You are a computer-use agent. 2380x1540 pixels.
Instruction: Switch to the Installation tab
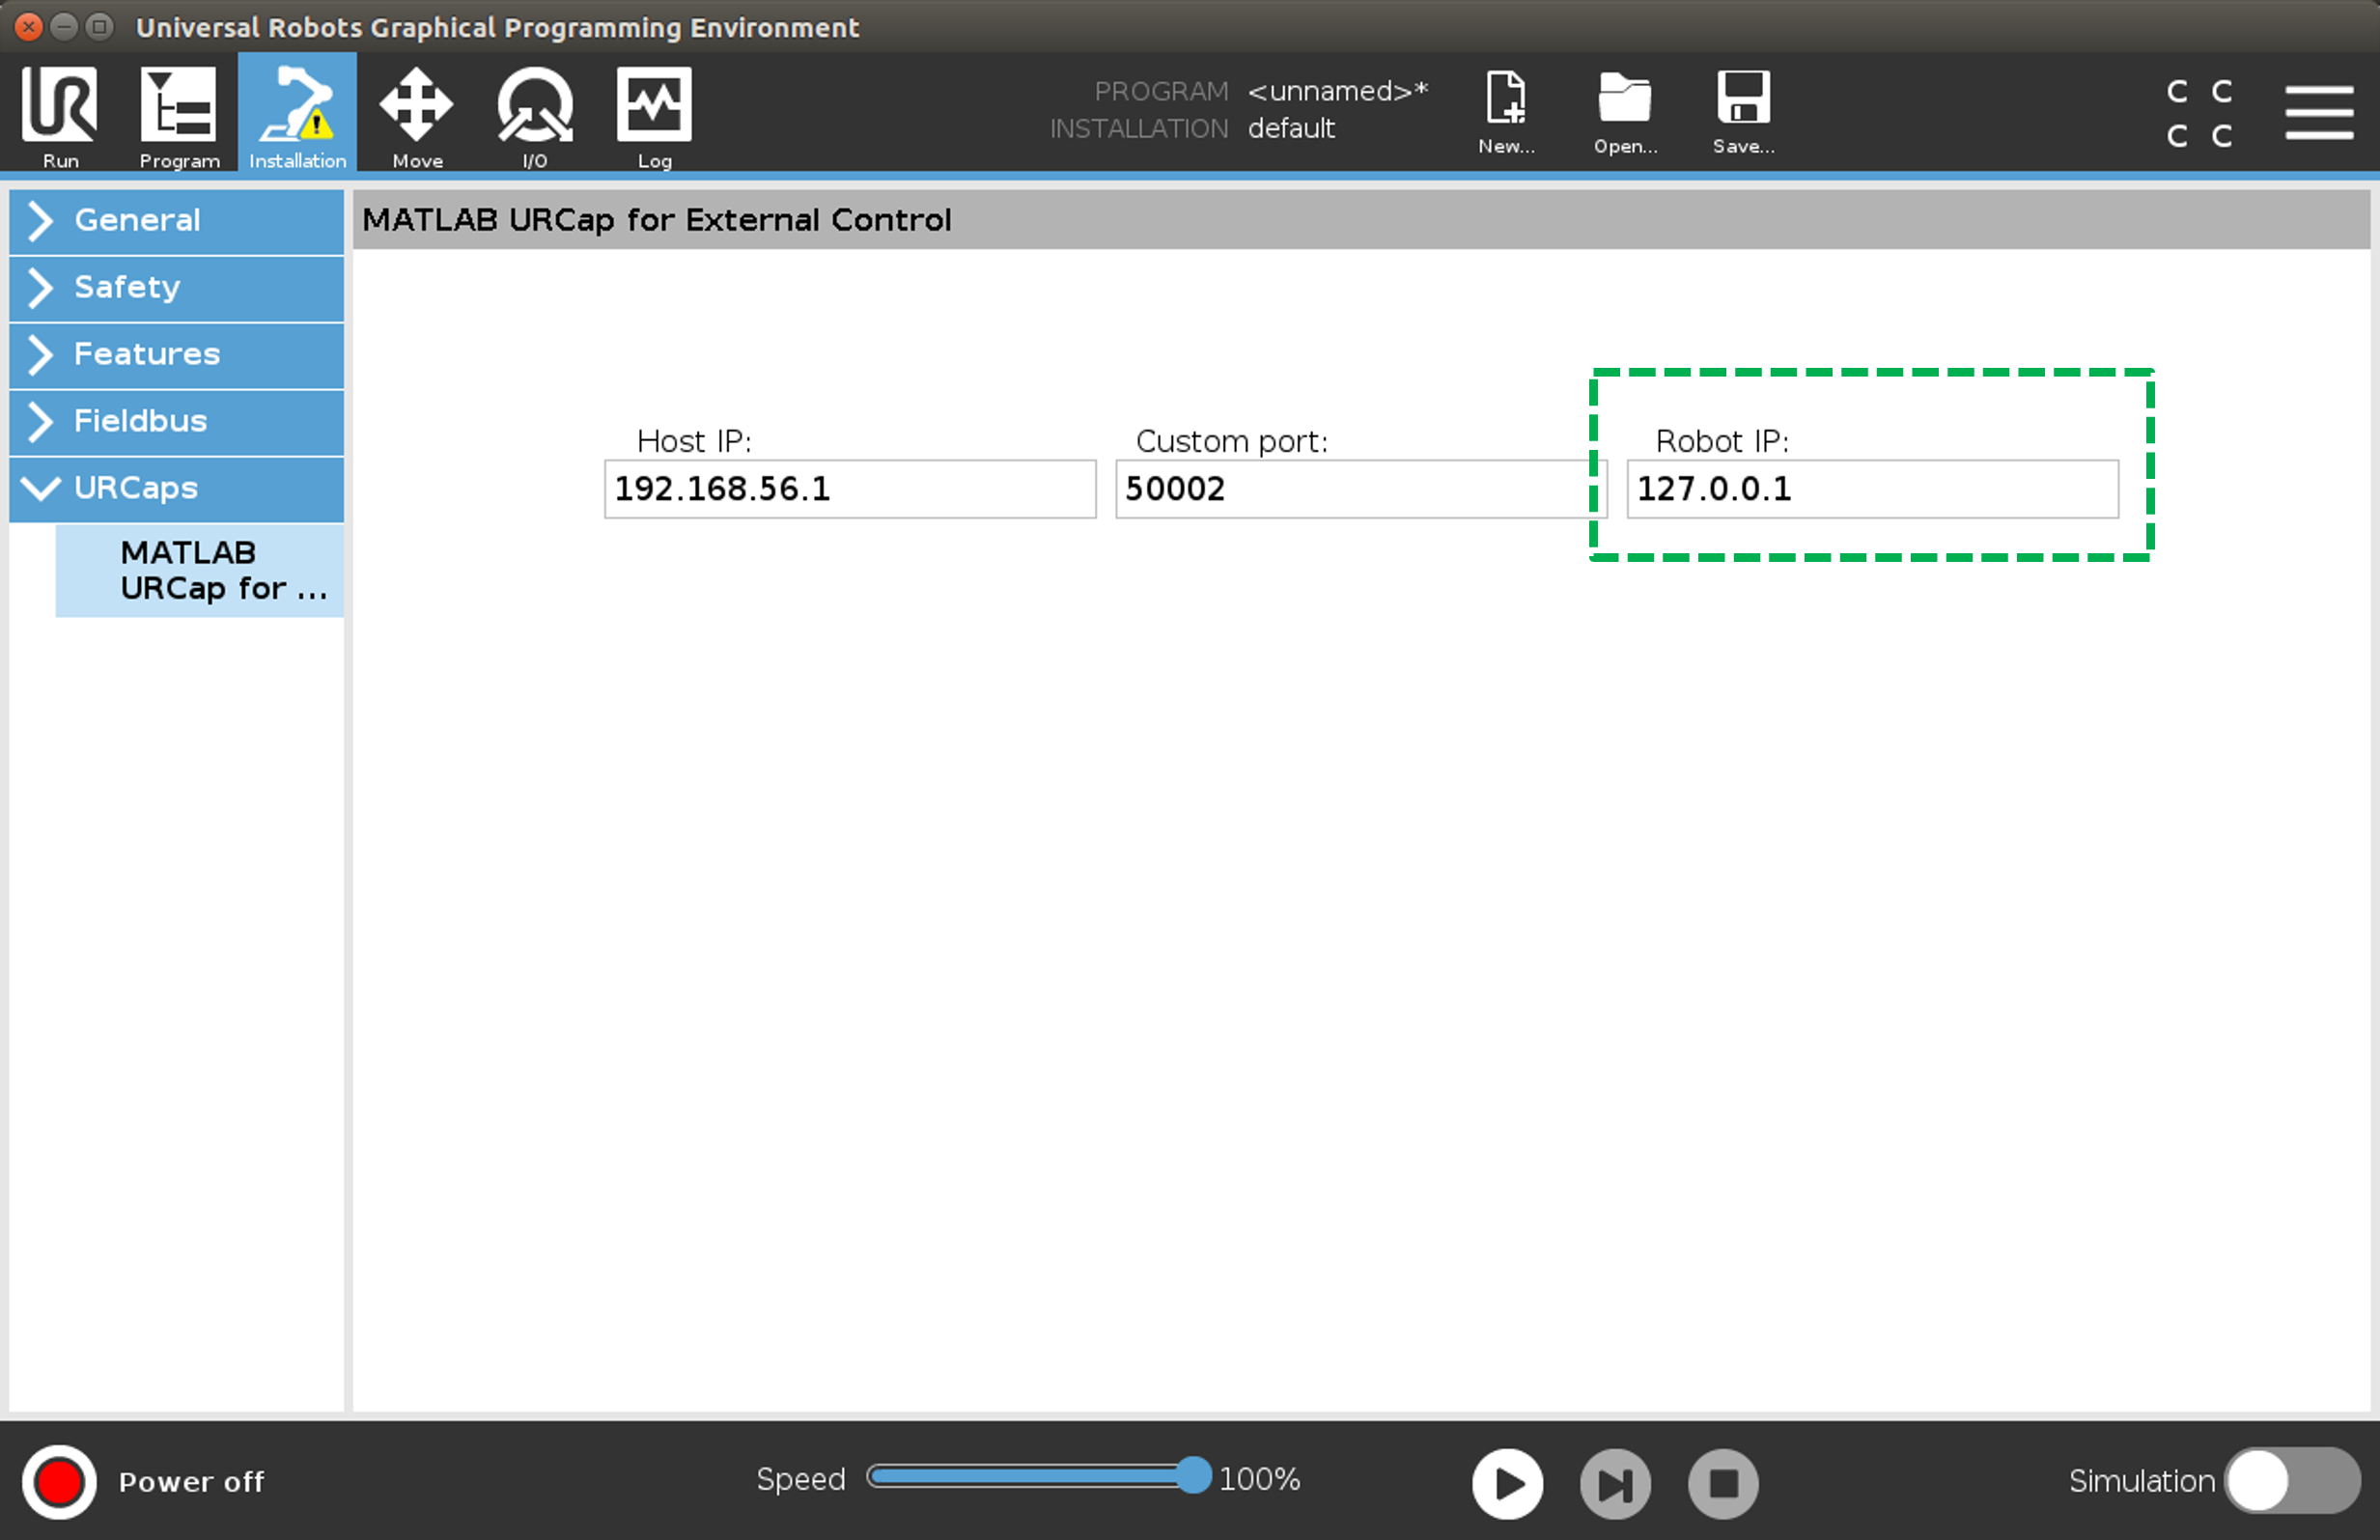(297, 113)
